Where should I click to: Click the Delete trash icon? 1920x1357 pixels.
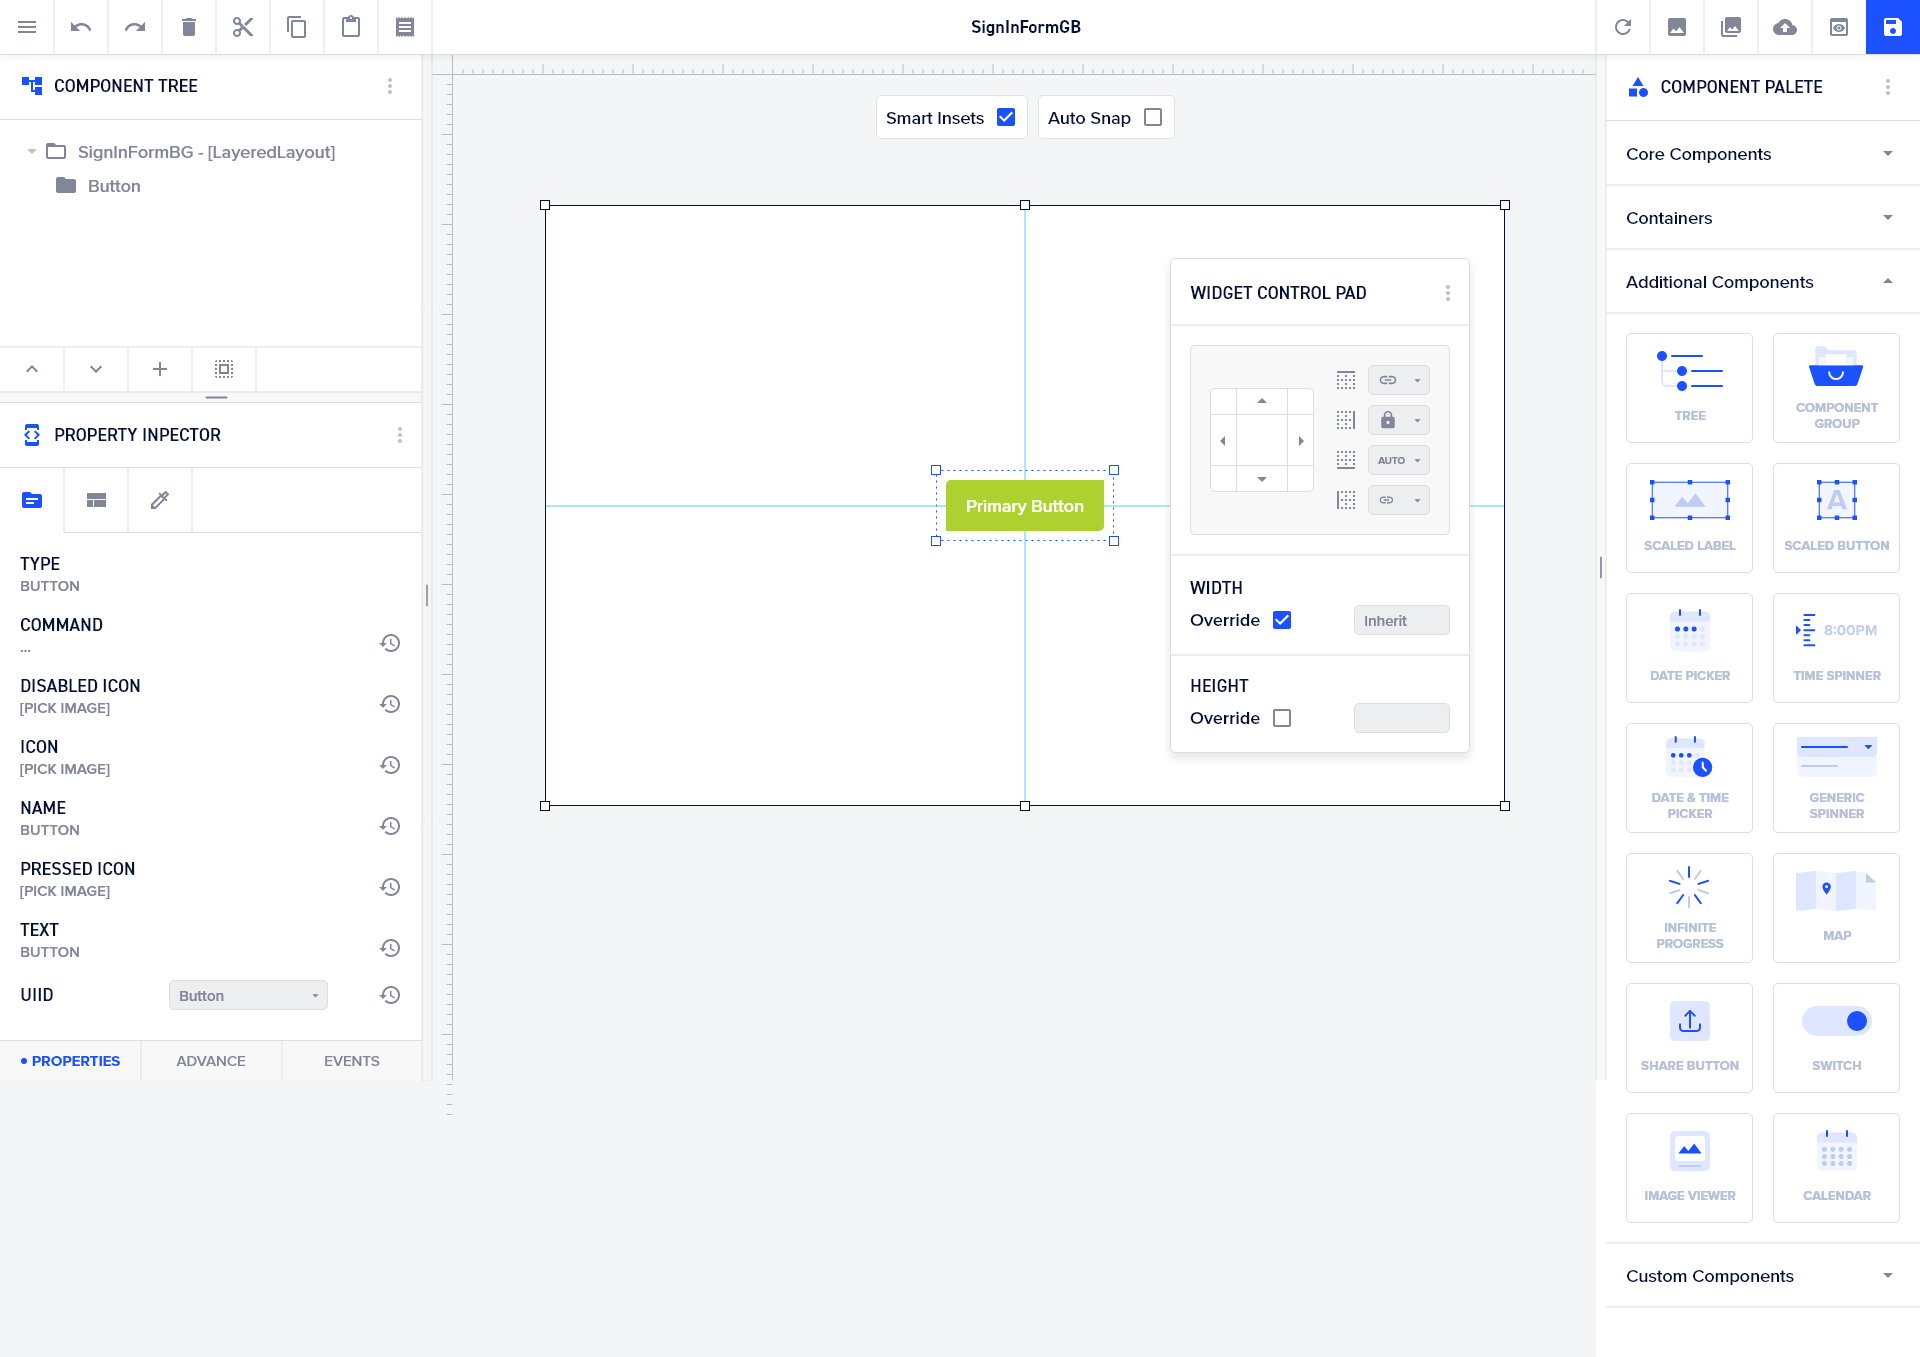[188, 27]
